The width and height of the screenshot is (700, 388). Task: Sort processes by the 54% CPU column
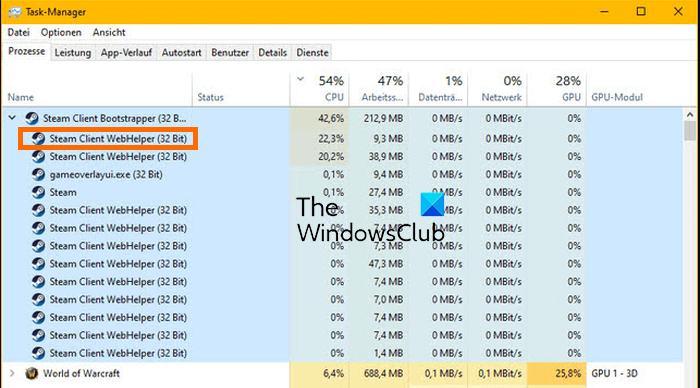(320, 89)
